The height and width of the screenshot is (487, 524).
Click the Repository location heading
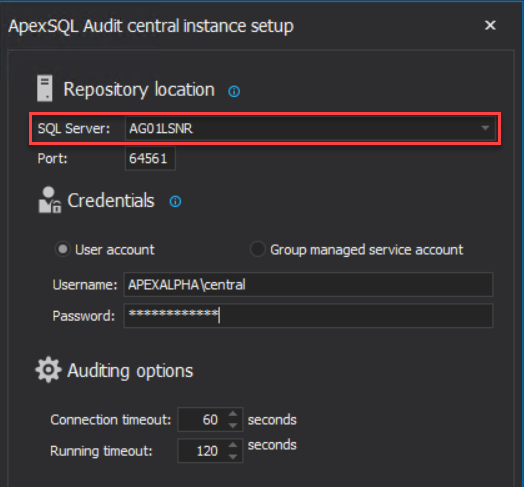coord(139,90)
